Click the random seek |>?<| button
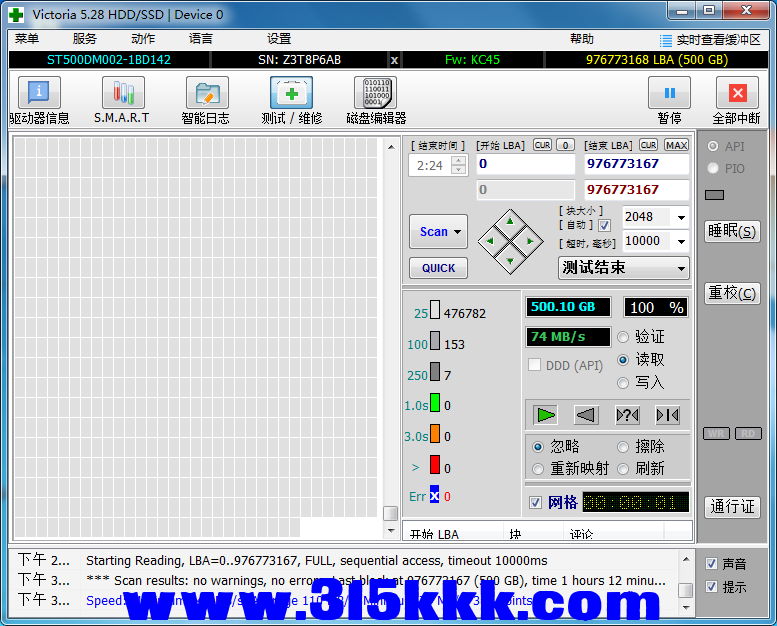This screenshot has height=626, width=777. click(x=627, y=415)
